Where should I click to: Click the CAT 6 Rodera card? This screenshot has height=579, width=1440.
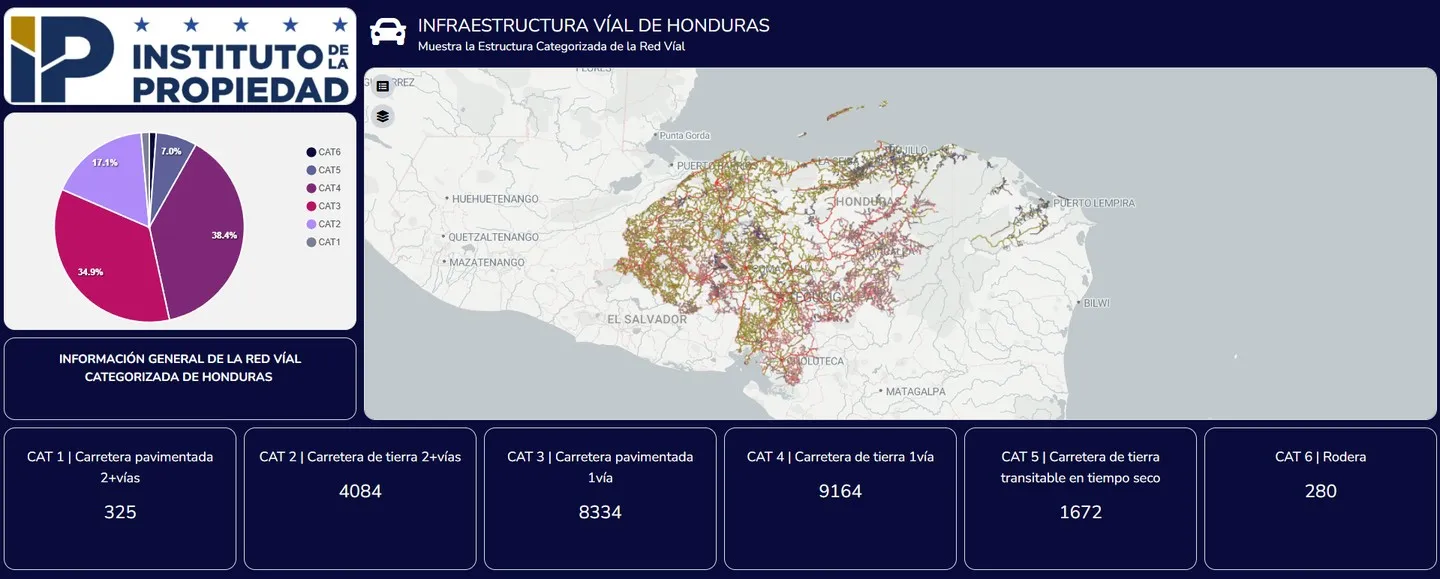click(x=1320, y=499)
